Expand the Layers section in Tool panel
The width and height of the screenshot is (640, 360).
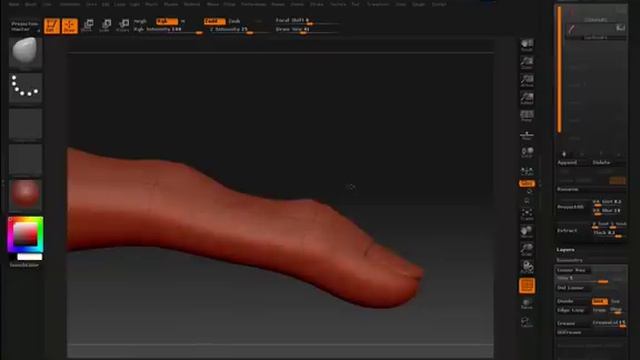tap(565, 250)
